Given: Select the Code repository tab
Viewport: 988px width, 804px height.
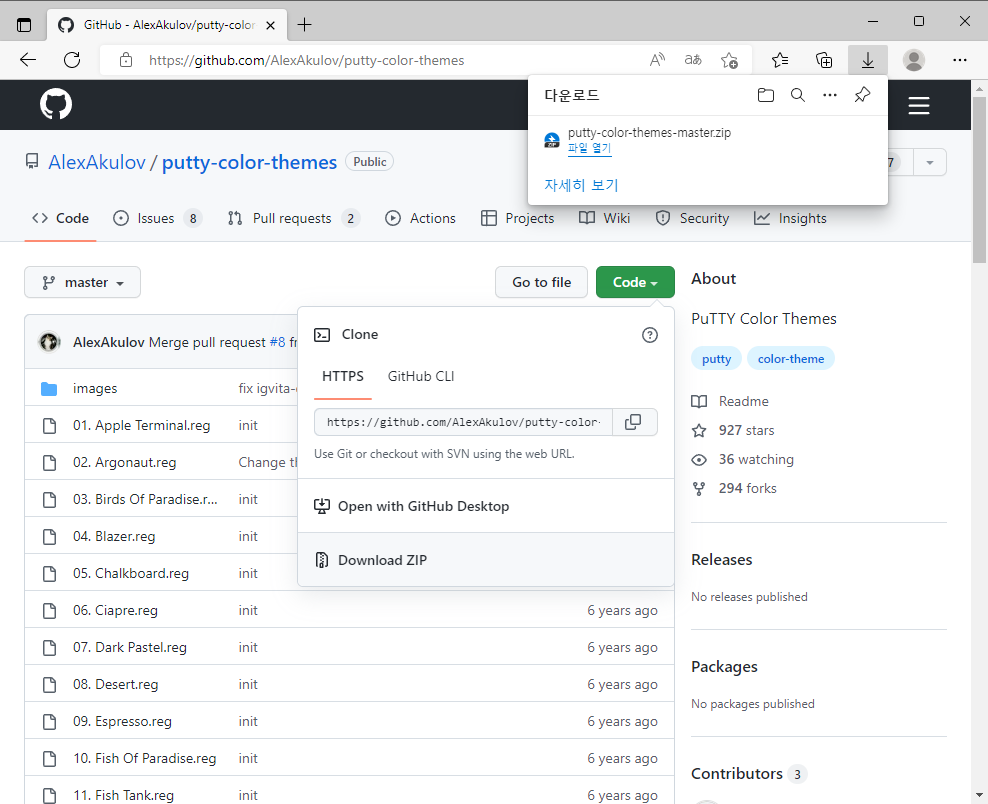Looking at the screenshot, I should (x=60, y=218).
